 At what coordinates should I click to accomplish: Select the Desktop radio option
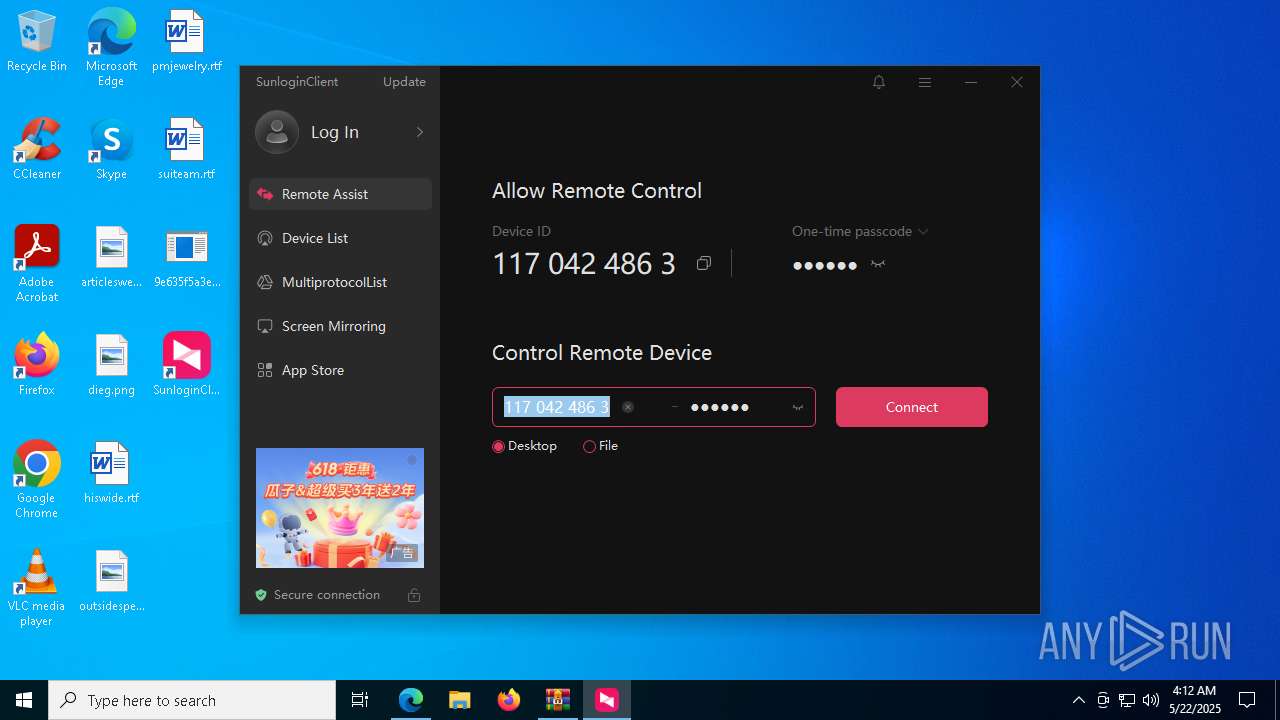[498, 447]
